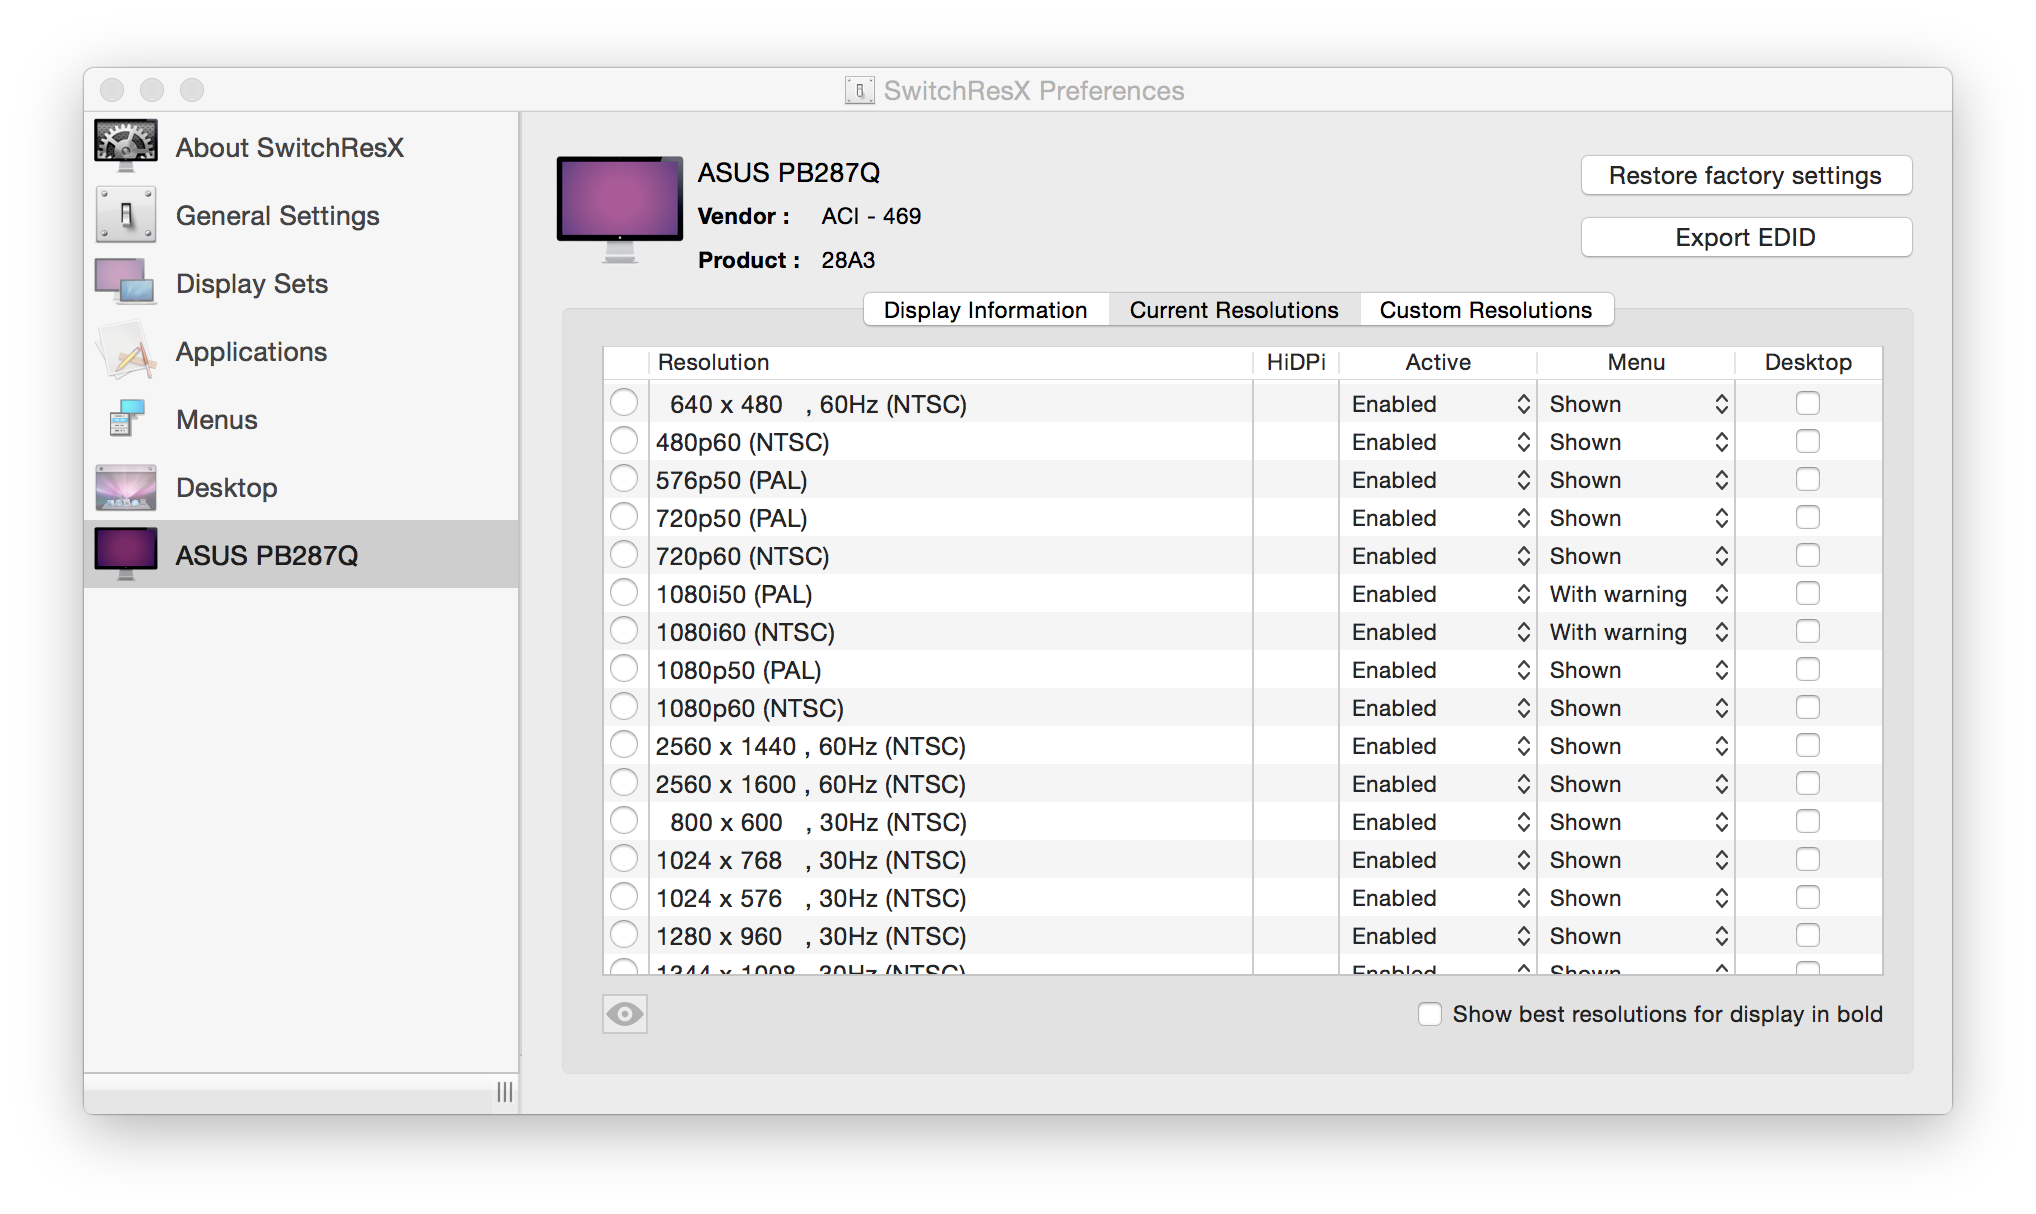Check the Desktop box for 1080i50 (PAL)
This screenshot has height=1214, width=2036.
click(x=1808, y=593)
